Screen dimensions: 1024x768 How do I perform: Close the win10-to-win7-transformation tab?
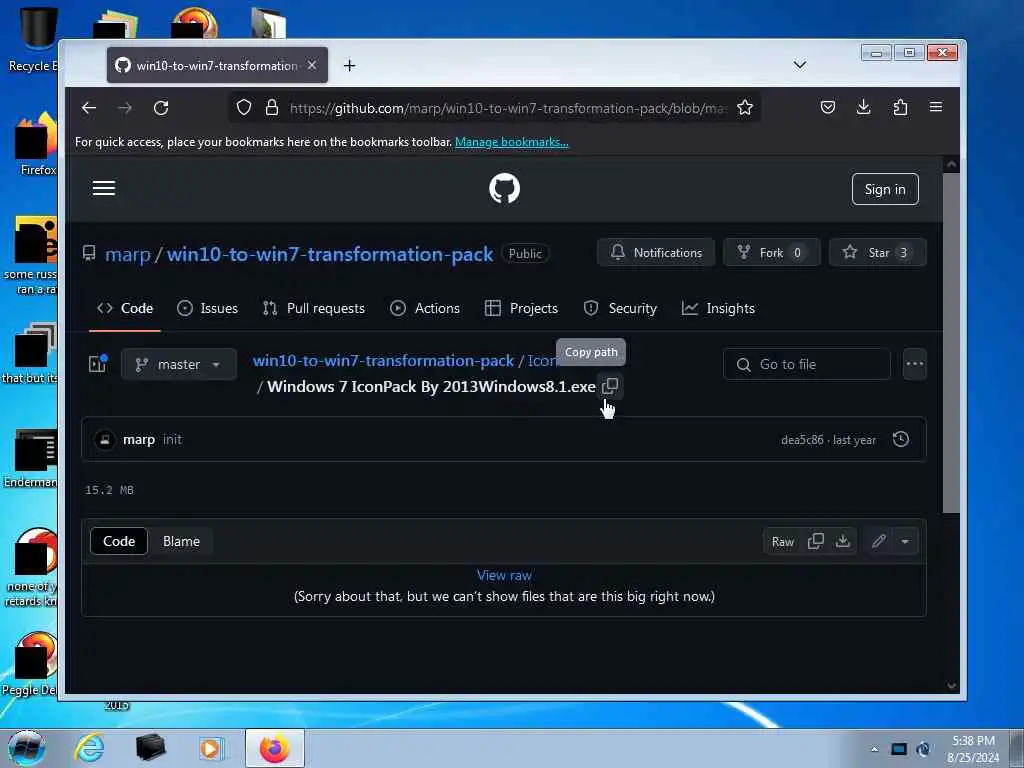click(312, 65)
